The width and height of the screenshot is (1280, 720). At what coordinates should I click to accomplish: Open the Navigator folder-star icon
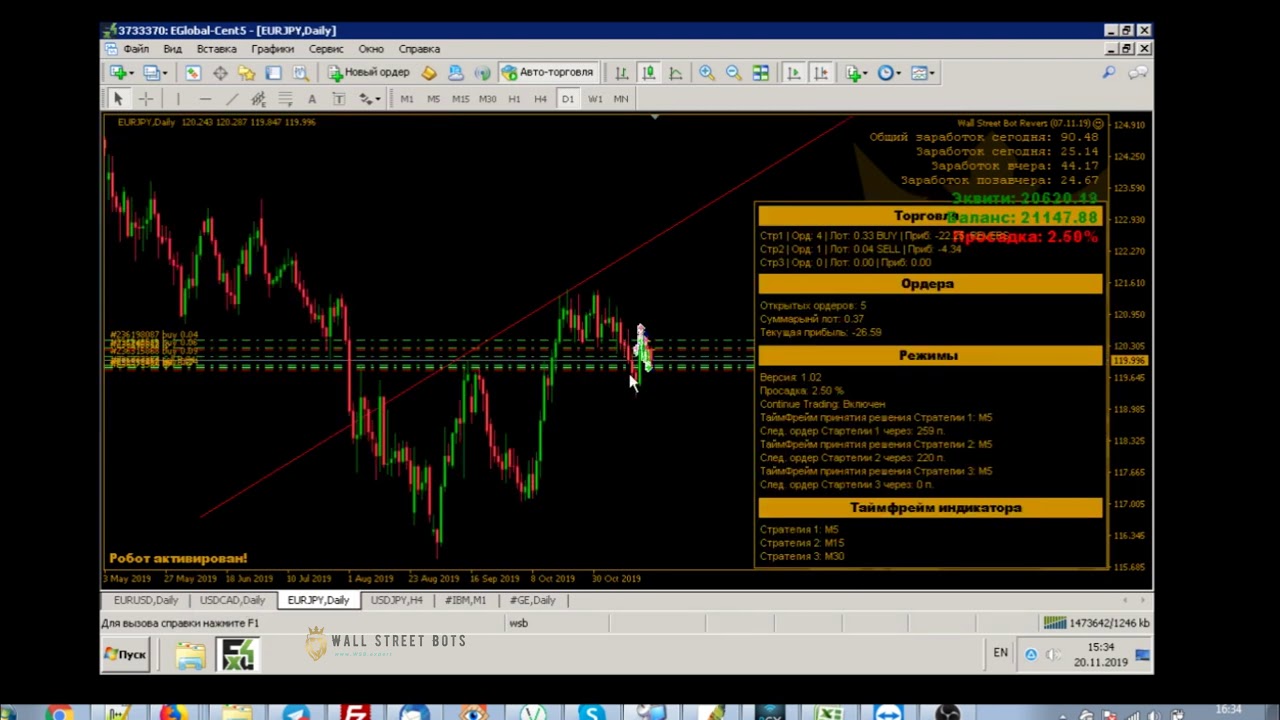pyautogui.click(x=246, y=72)
